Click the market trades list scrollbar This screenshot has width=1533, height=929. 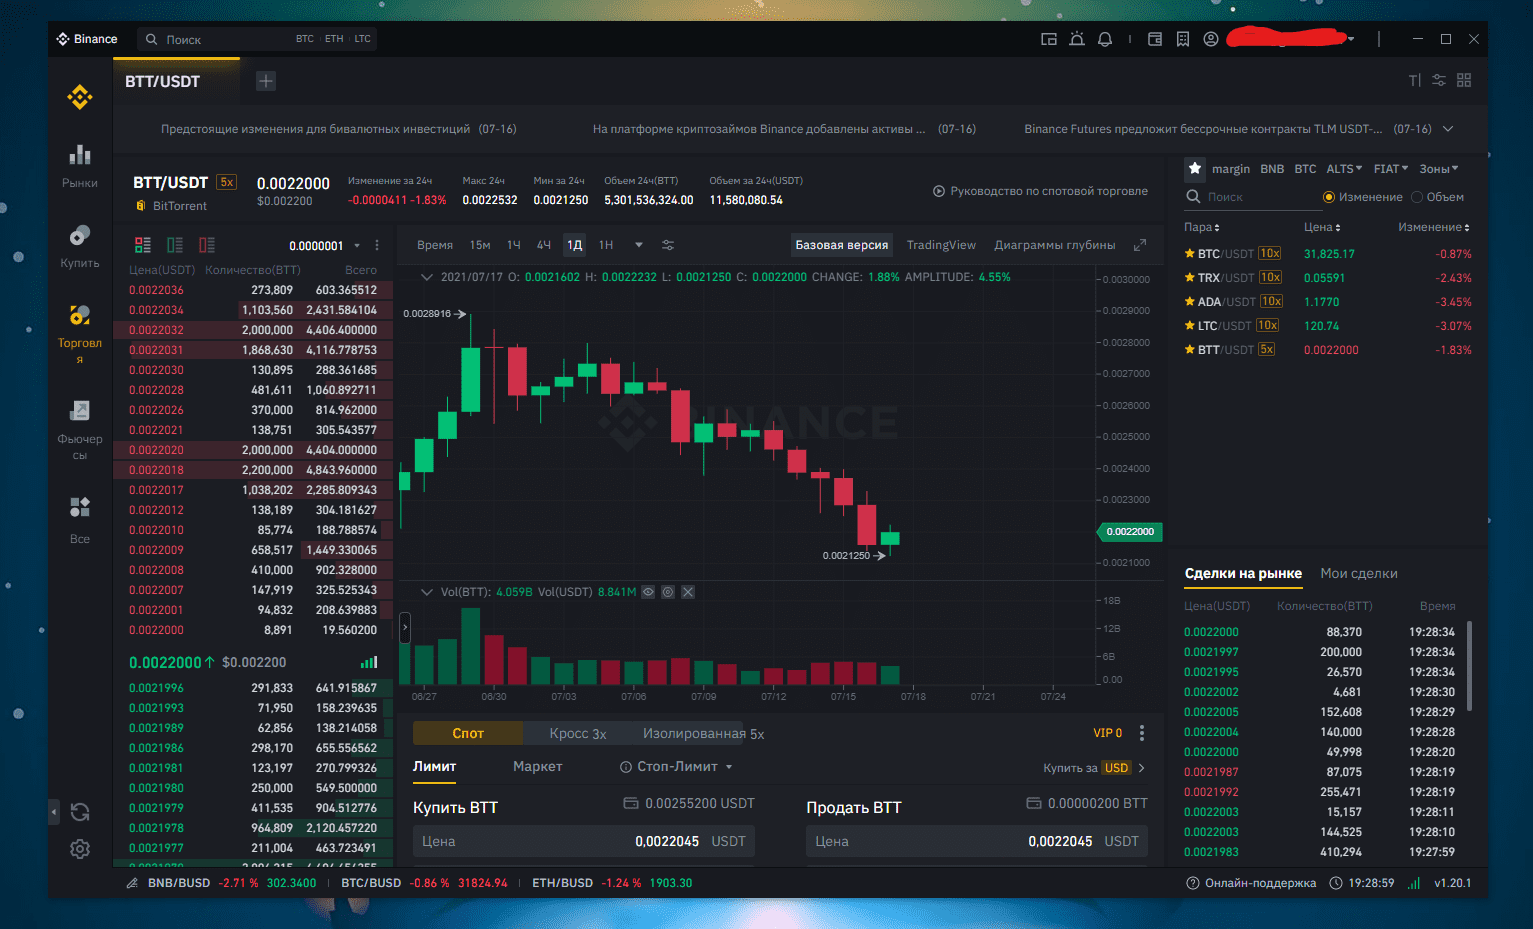click(1469, 665)
